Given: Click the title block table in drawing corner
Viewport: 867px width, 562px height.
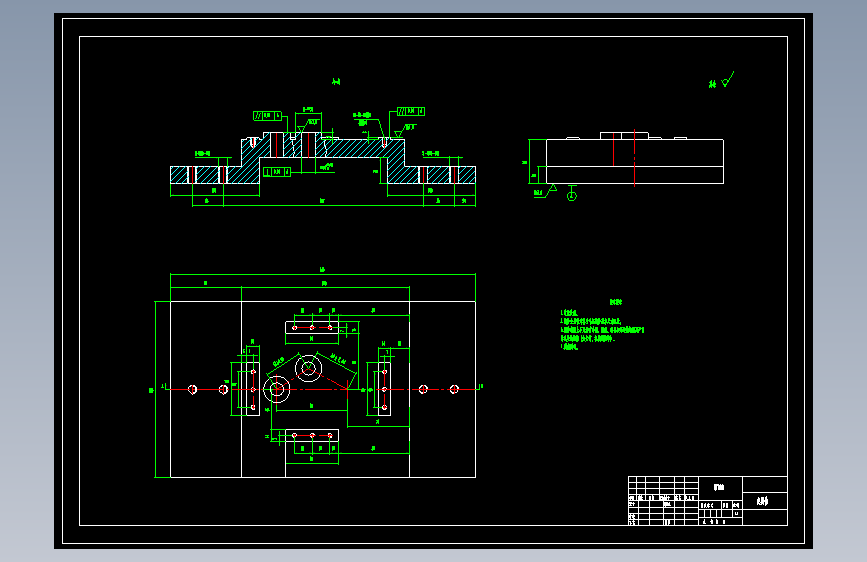Looking at the screenshot, I should click(x=708, y=501).
